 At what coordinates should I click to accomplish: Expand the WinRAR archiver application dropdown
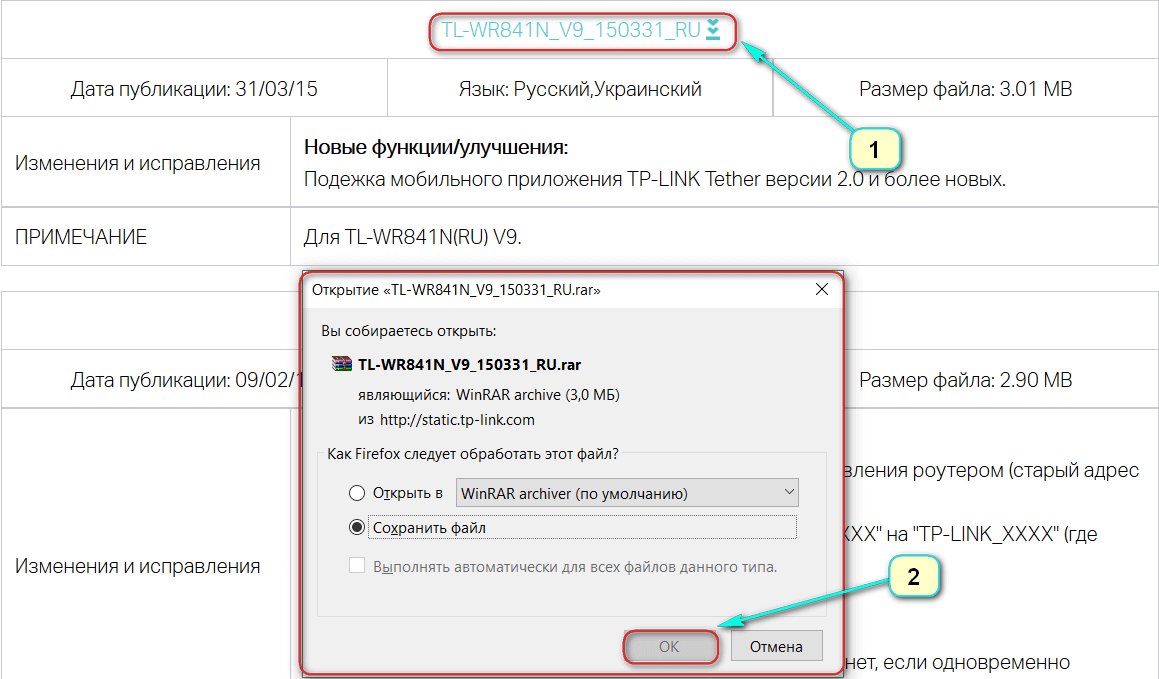click(627, 493)
